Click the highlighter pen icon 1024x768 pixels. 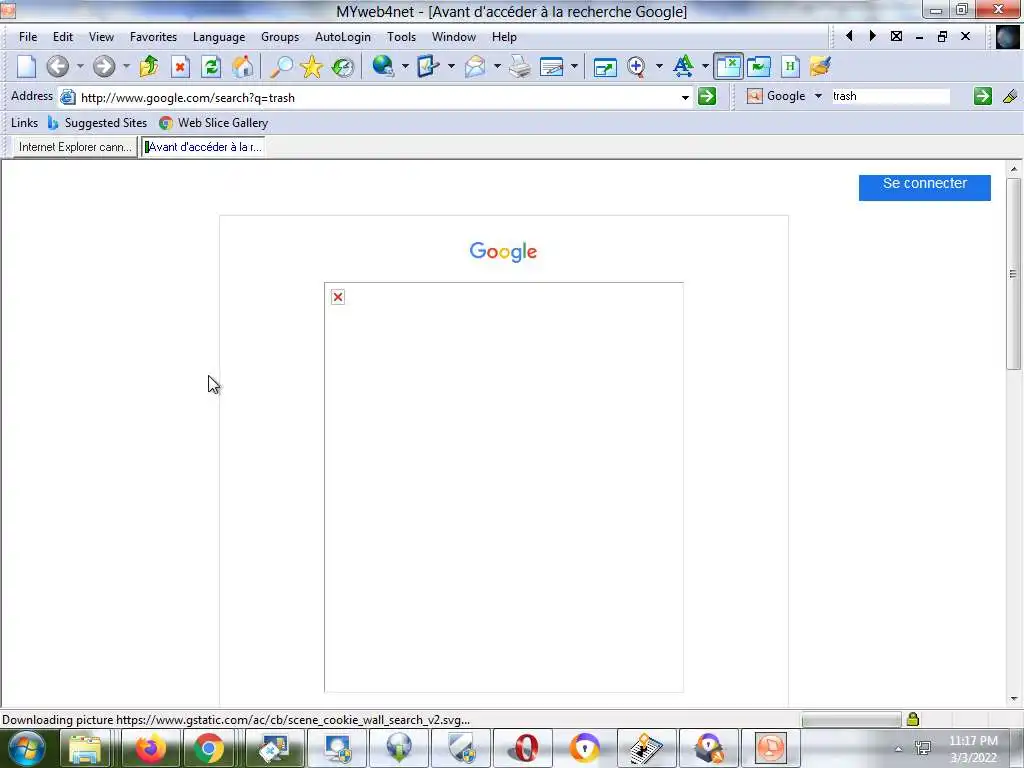point(1010,97)
